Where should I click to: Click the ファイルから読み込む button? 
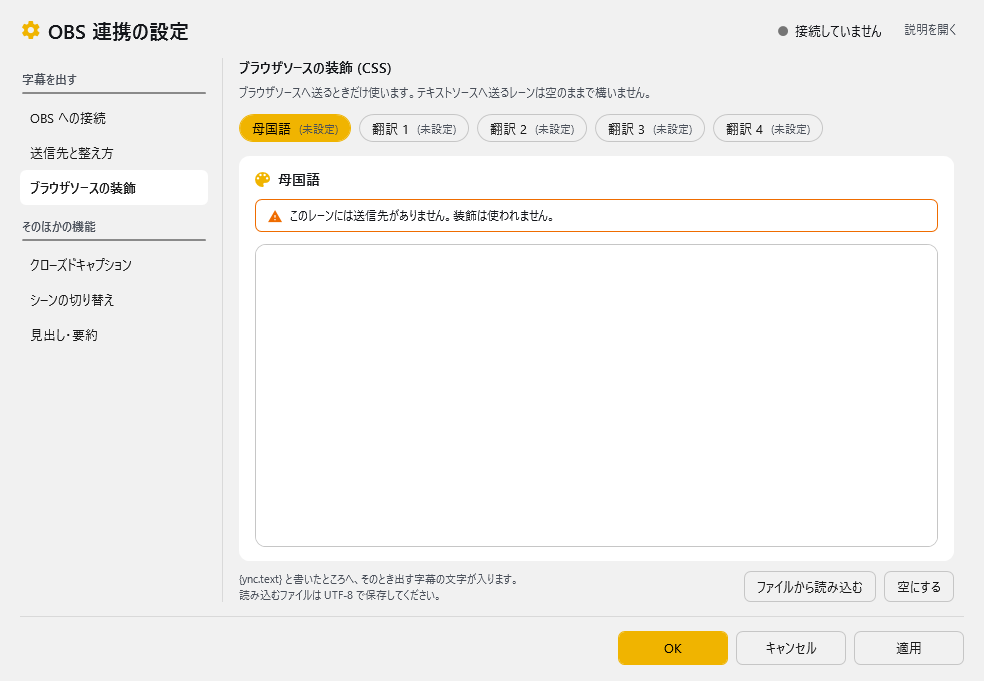810,587
